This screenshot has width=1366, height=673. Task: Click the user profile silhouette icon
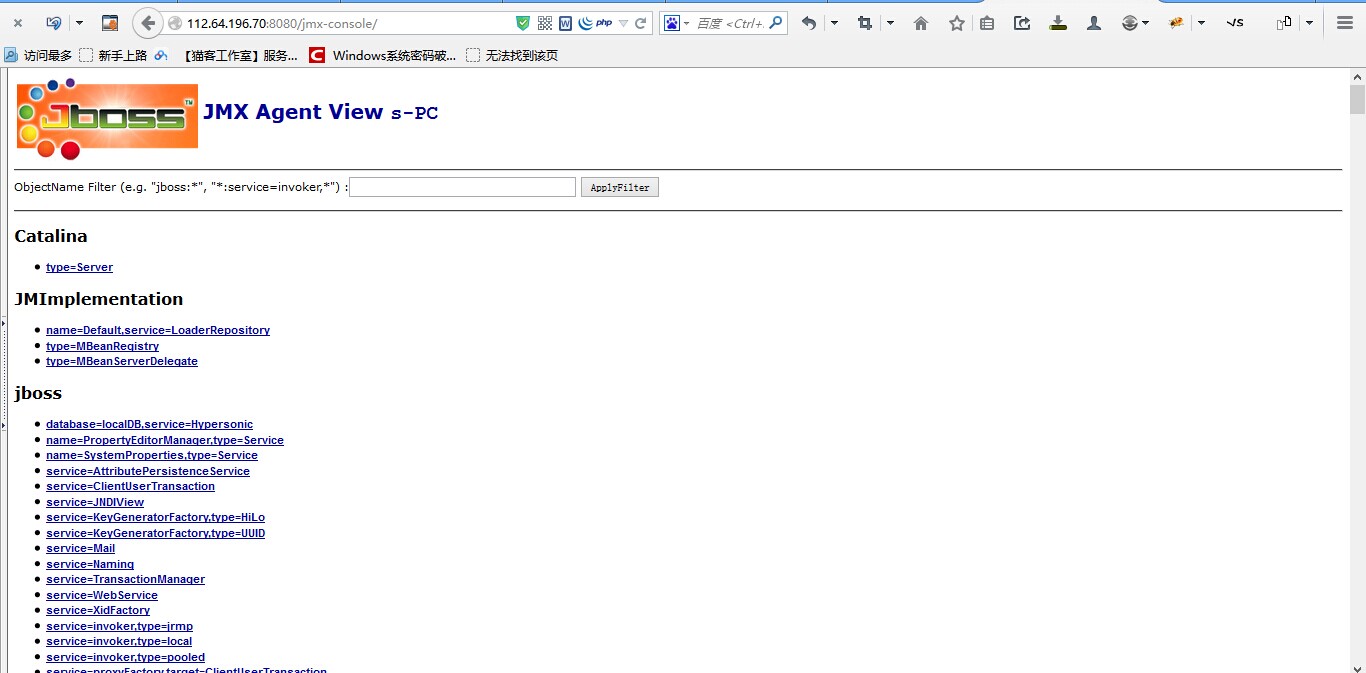pyautogui.click(x=1094, y=23)
